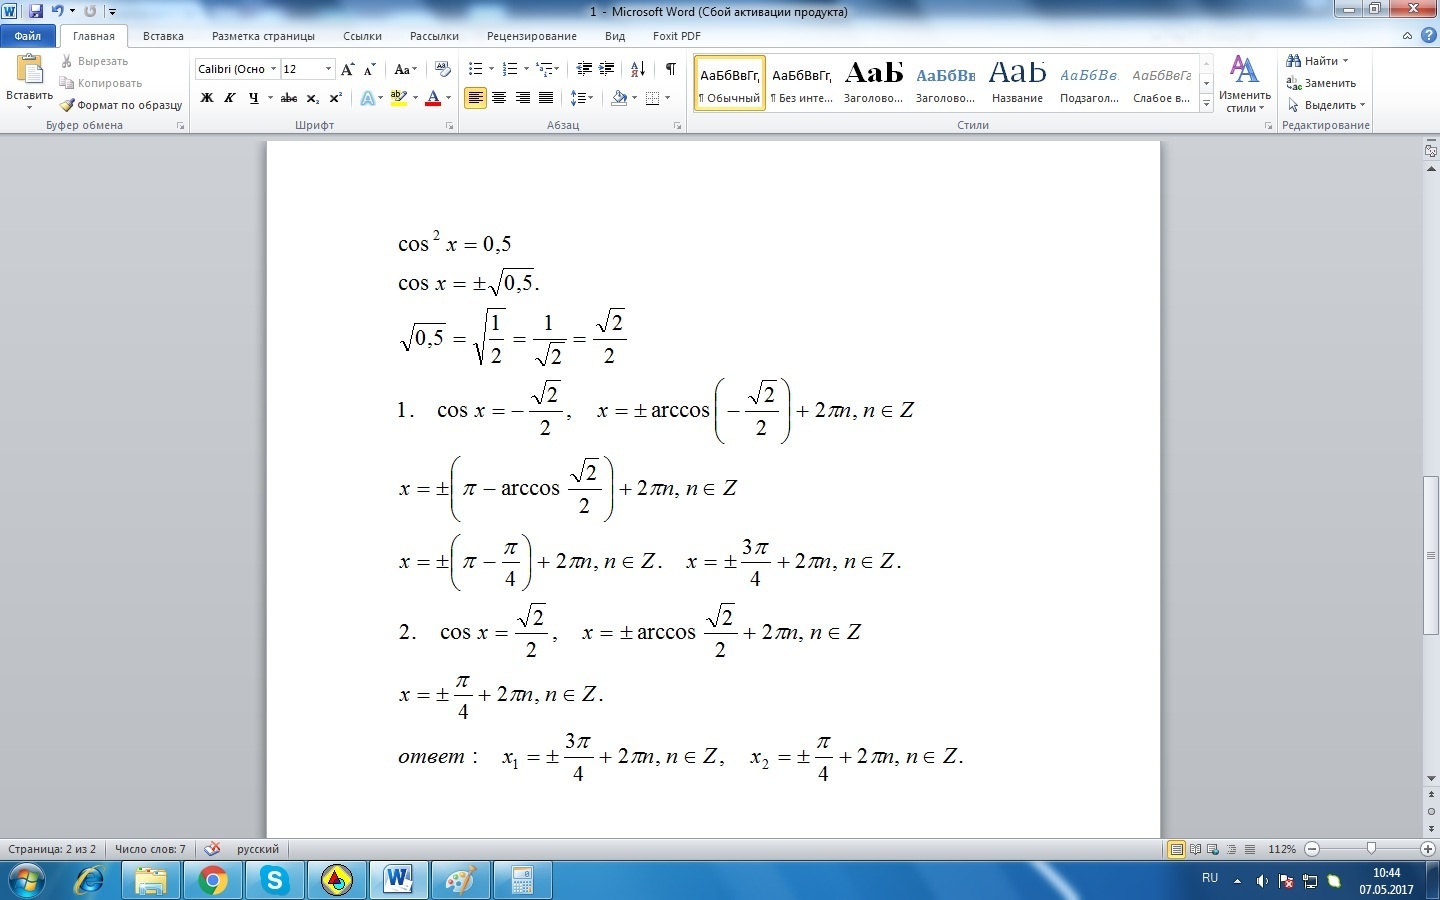Viewport: 1440px width, 900px height.
Task: Expand the Найти (Find) dropdown arrow
Action: click(x=1345, y=61)
